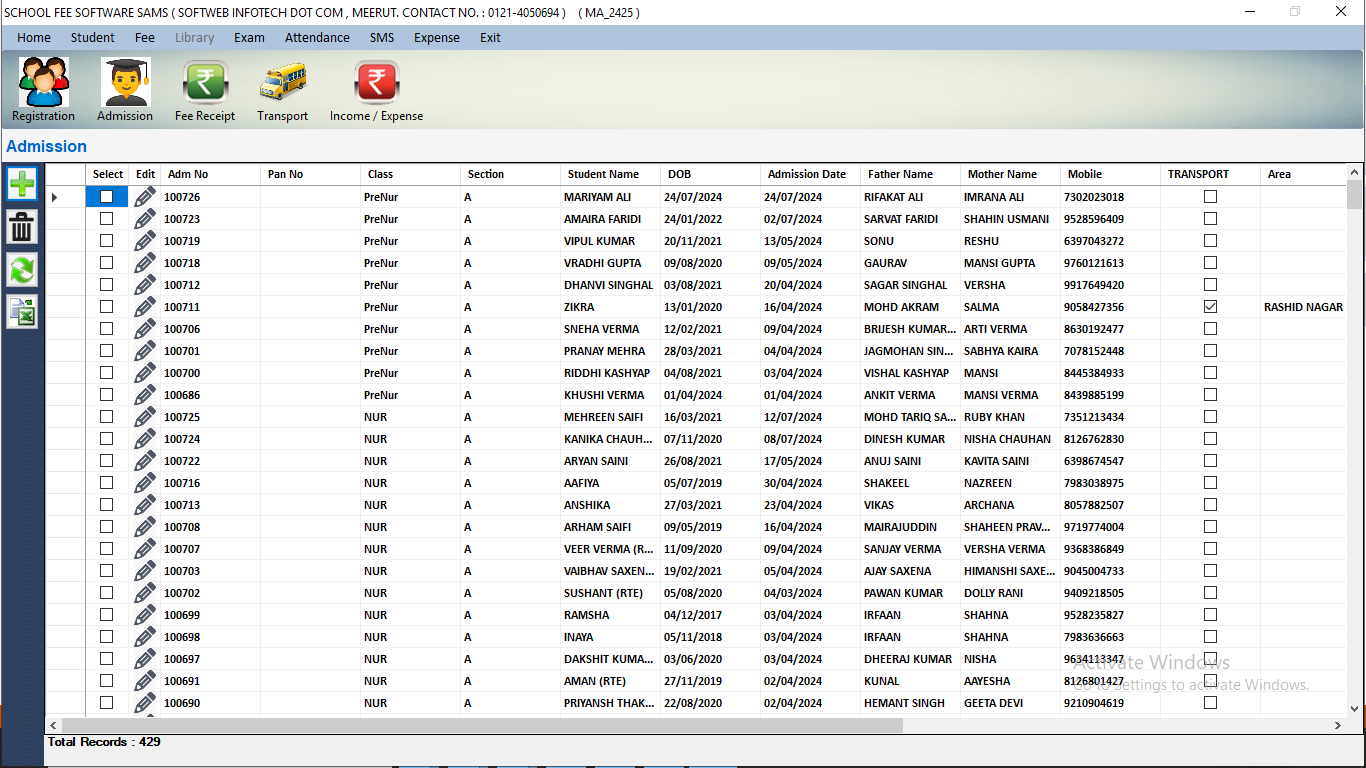Screen dimensions: 1366x768
Task: Click the Admission graduate icon
Action: (x=125, y=83)
